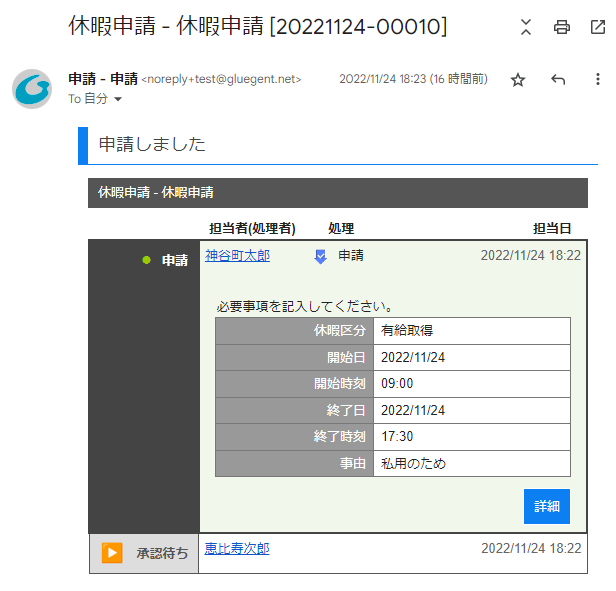Image resolution: width=616 pixels, height=591 pixels.
Task: Open the three-dot more options menu
Action: tap(598, 79)
